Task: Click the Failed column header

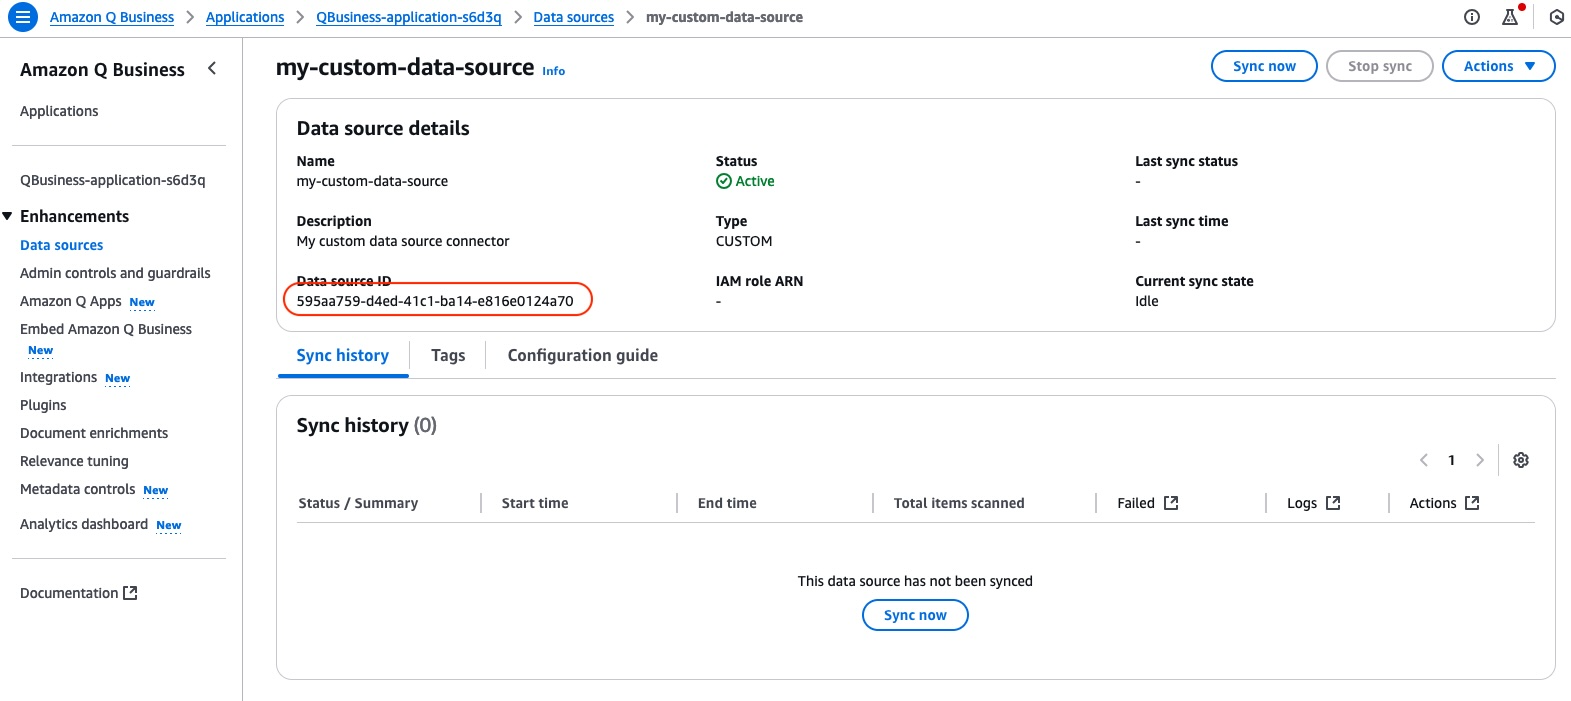Action: (x=1136, y=503)
